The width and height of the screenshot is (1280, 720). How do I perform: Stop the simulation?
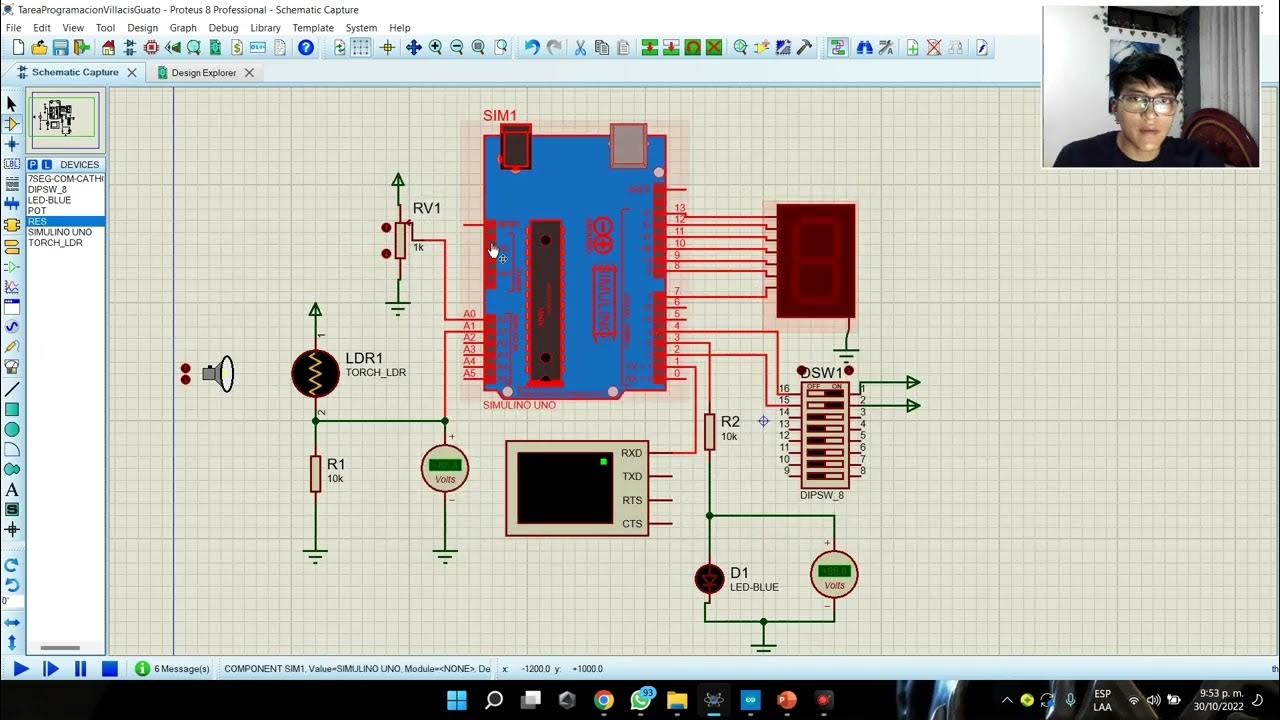(110, 669)
